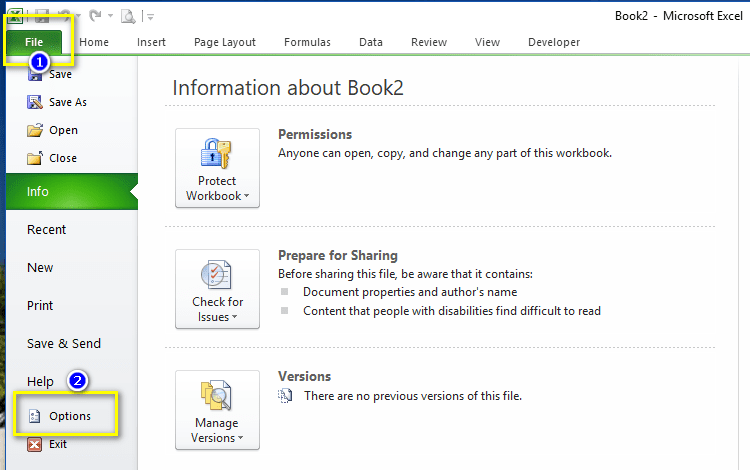
Task: Show the Recent workbooks list
Action: click(46, 230)
